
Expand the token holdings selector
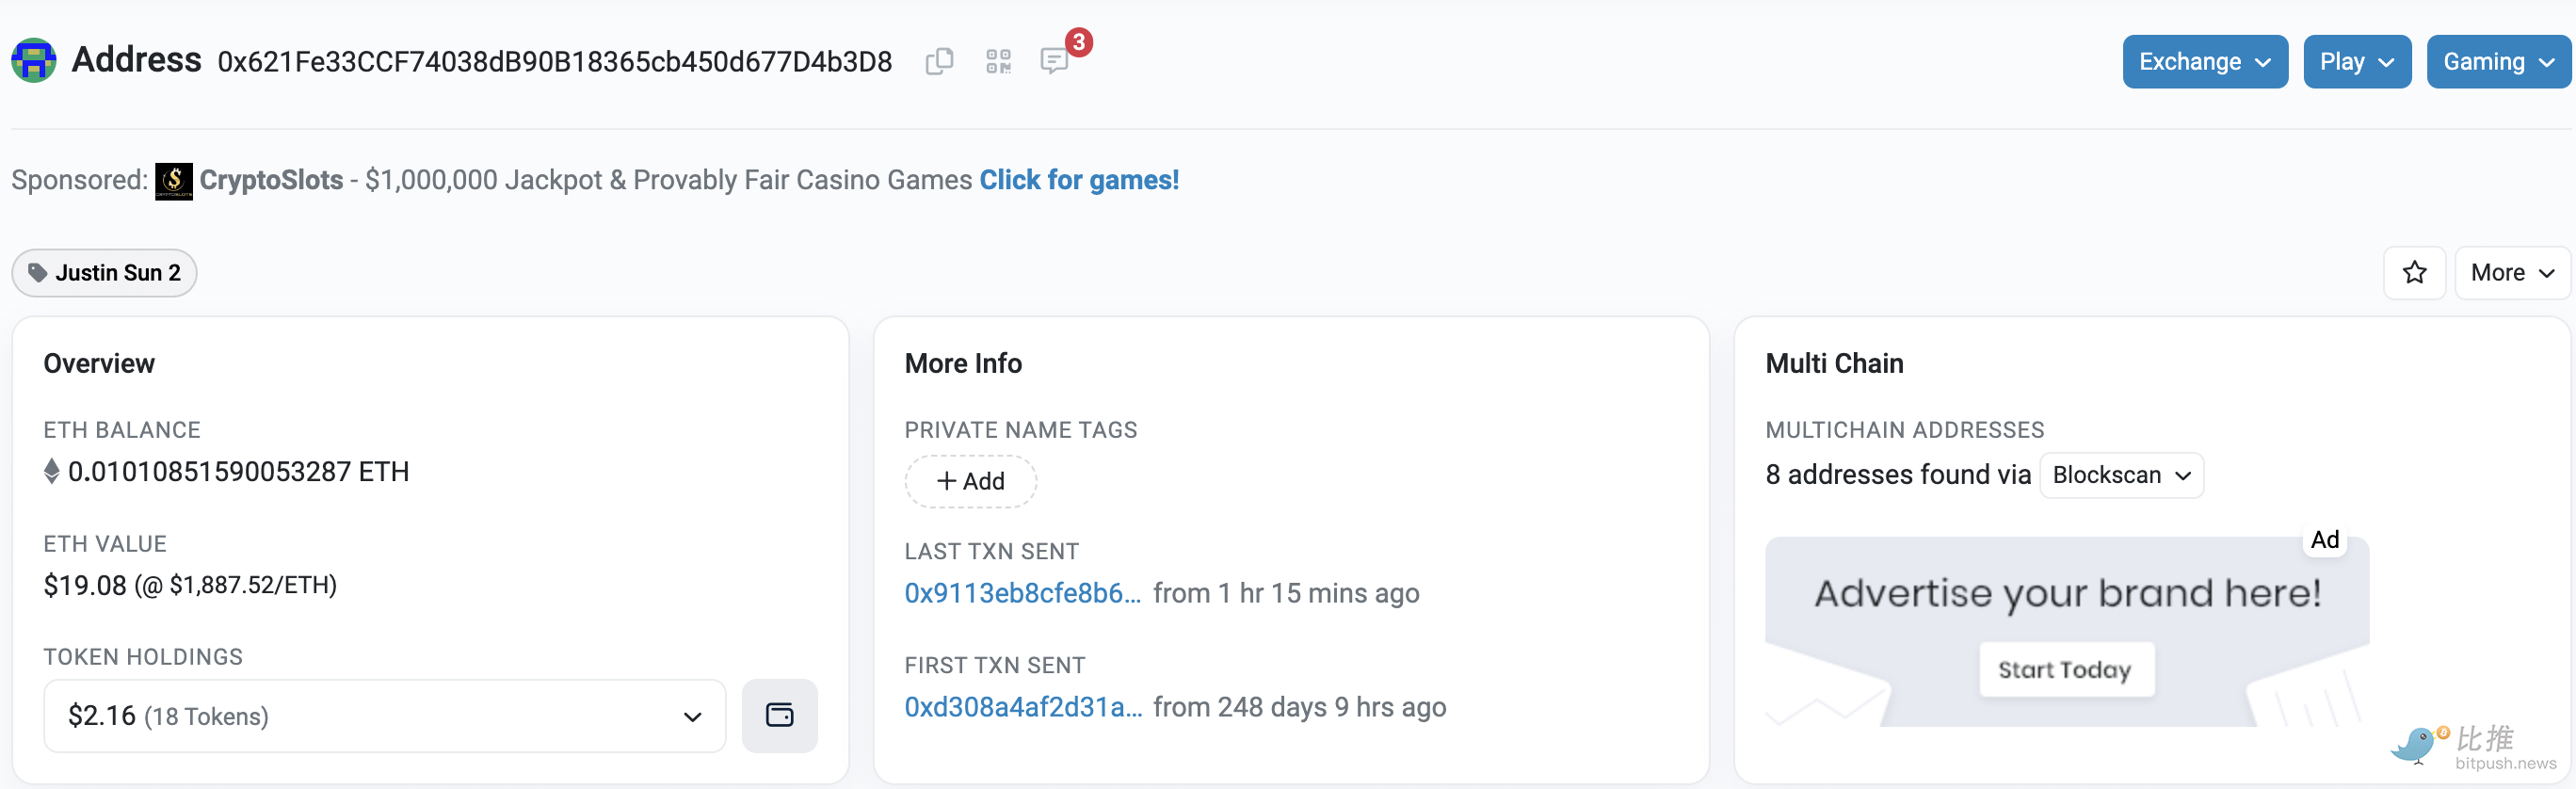(385, 716)
